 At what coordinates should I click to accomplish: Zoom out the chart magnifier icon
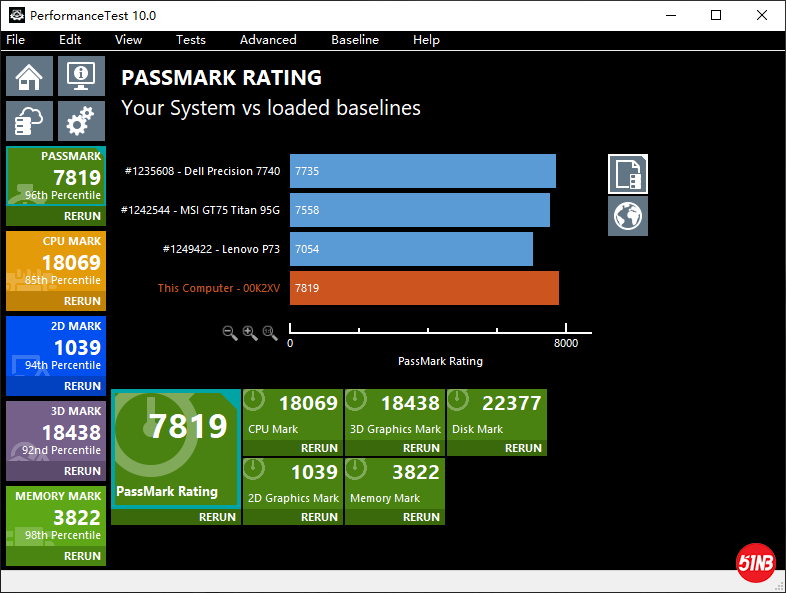[x=230, y=333]
